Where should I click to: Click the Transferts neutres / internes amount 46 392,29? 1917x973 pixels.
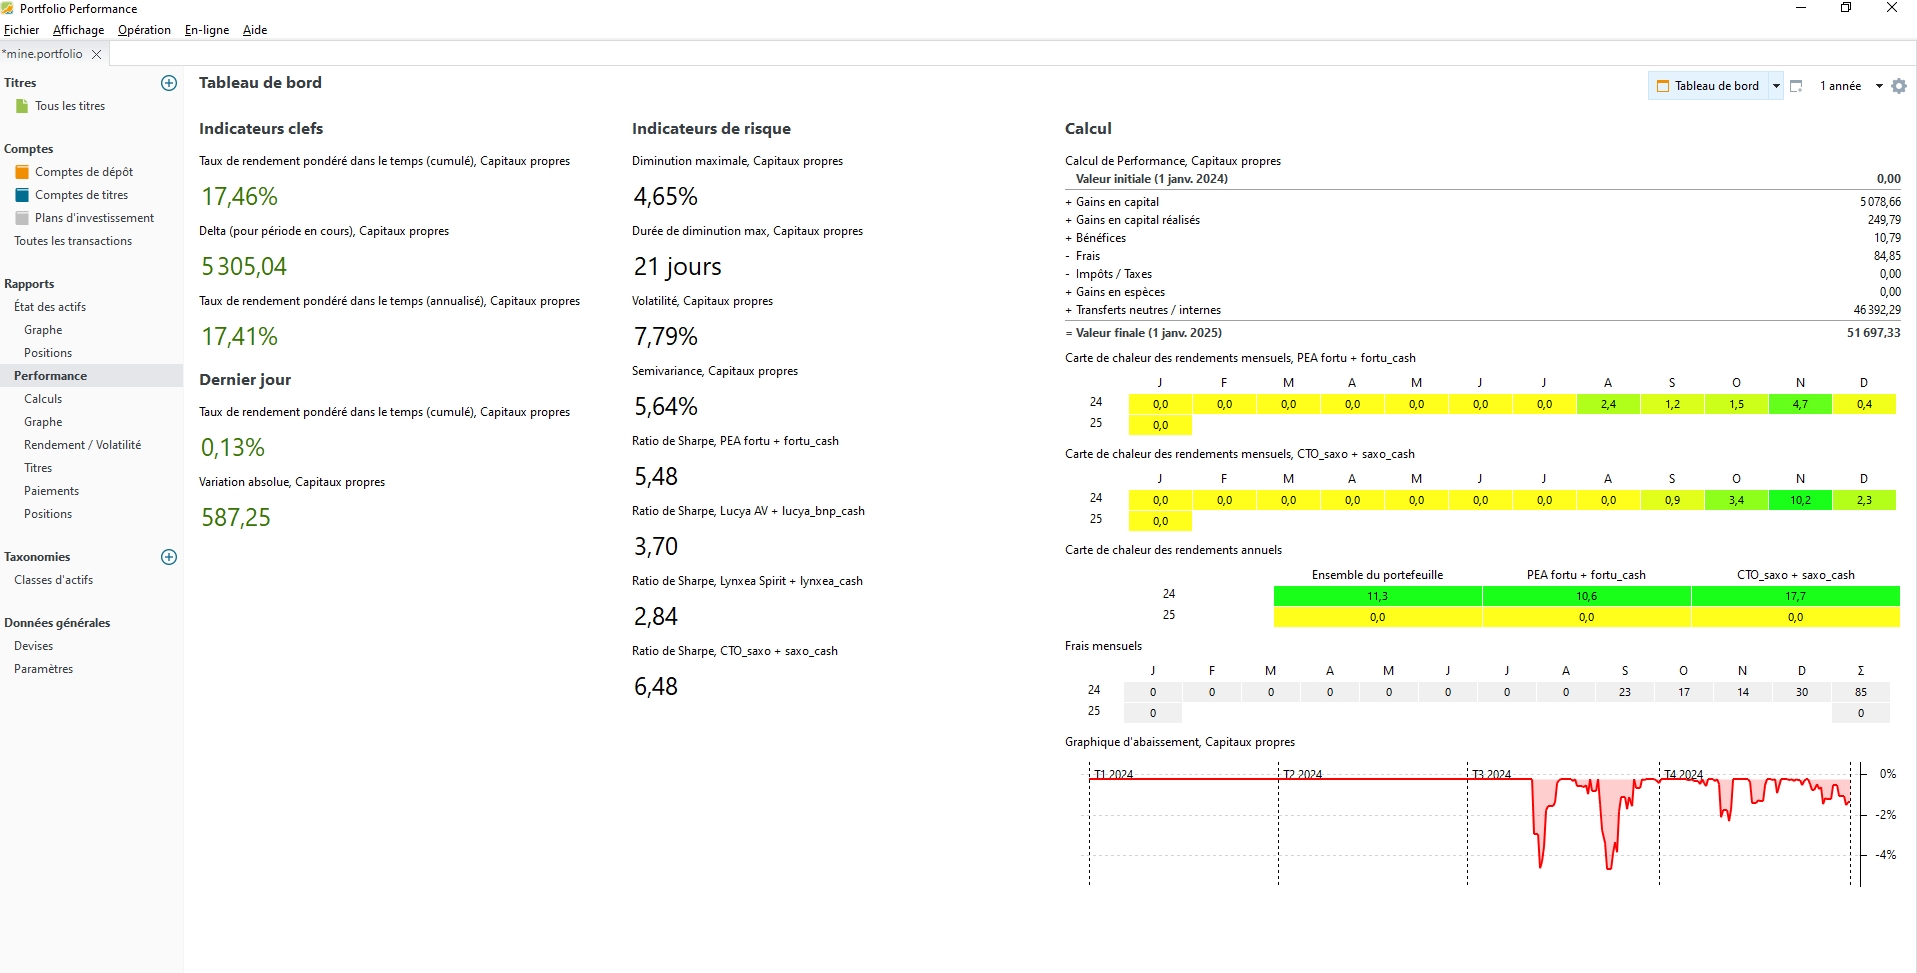[1877, 310]
